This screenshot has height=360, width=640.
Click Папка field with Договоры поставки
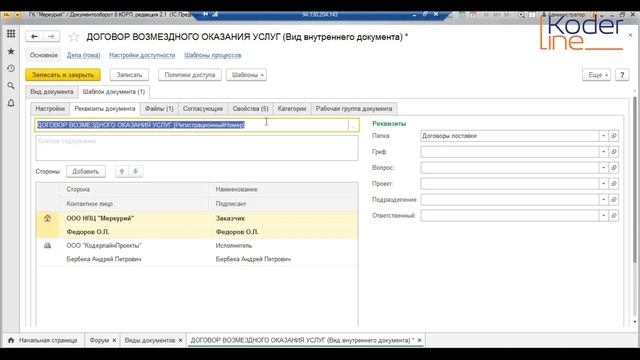pyautogui.click(x=509, y=136)
